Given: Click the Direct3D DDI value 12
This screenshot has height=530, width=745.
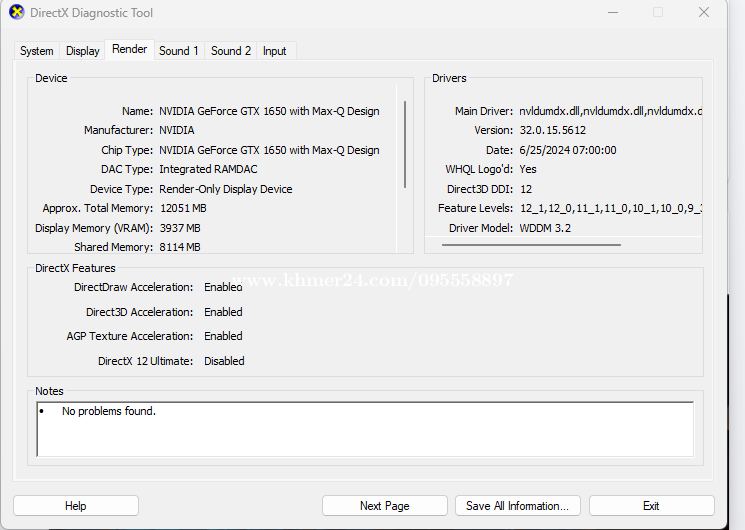Looking at the screenshot, I should point(526,189).
